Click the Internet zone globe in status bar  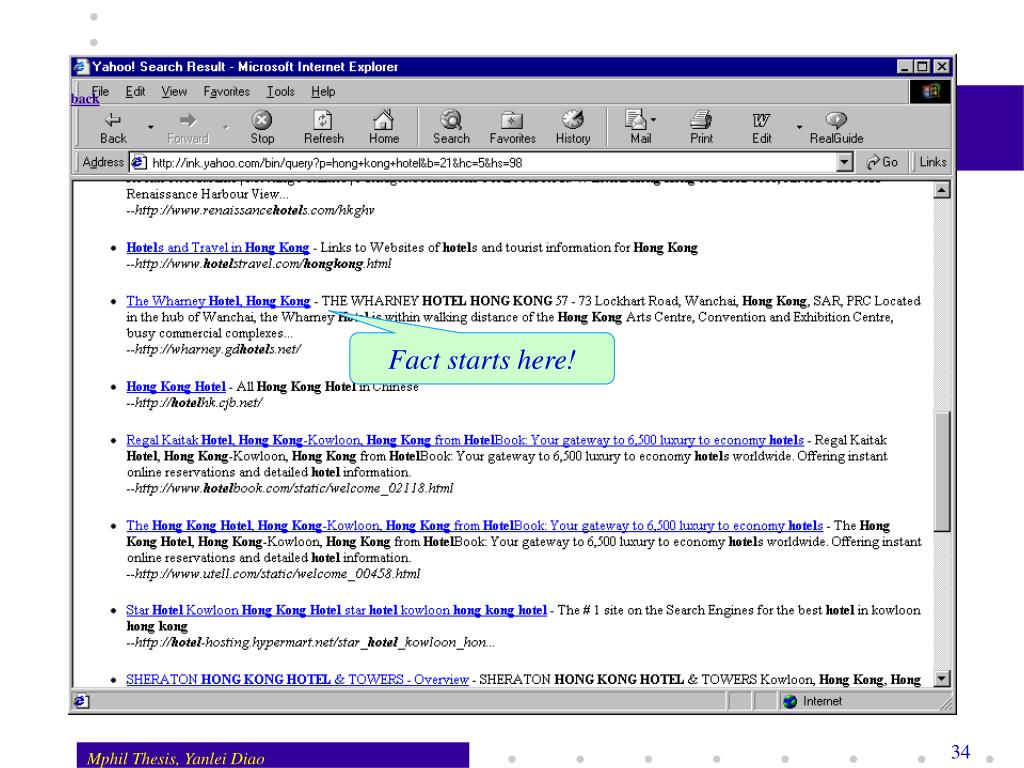tap(790, 701)
